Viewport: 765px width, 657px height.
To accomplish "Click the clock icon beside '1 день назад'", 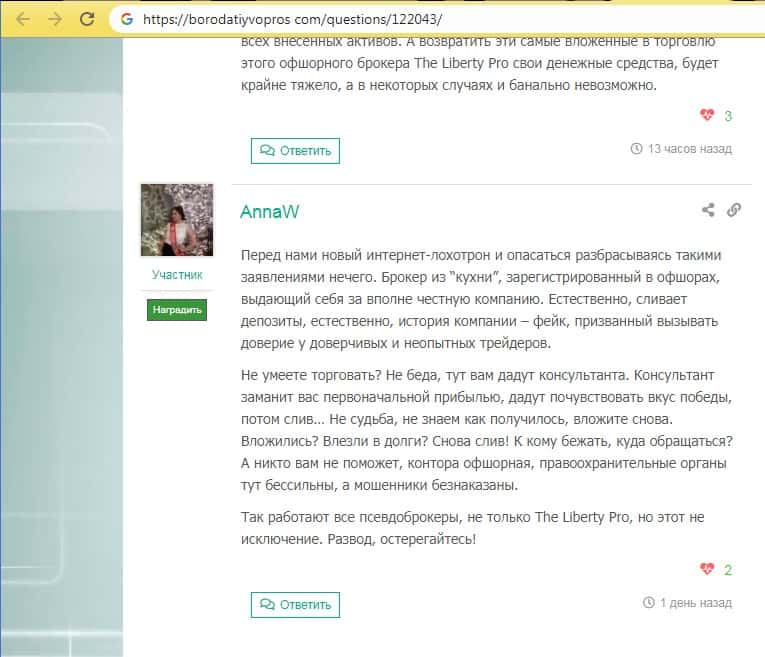I will pos(648,602).
